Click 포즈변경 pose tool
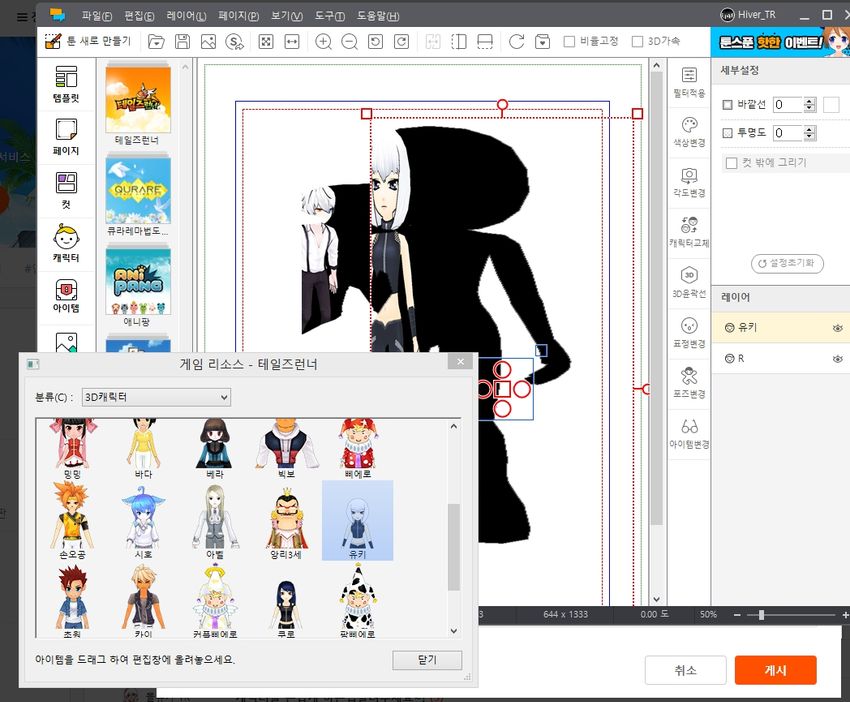 pos(689,383)
